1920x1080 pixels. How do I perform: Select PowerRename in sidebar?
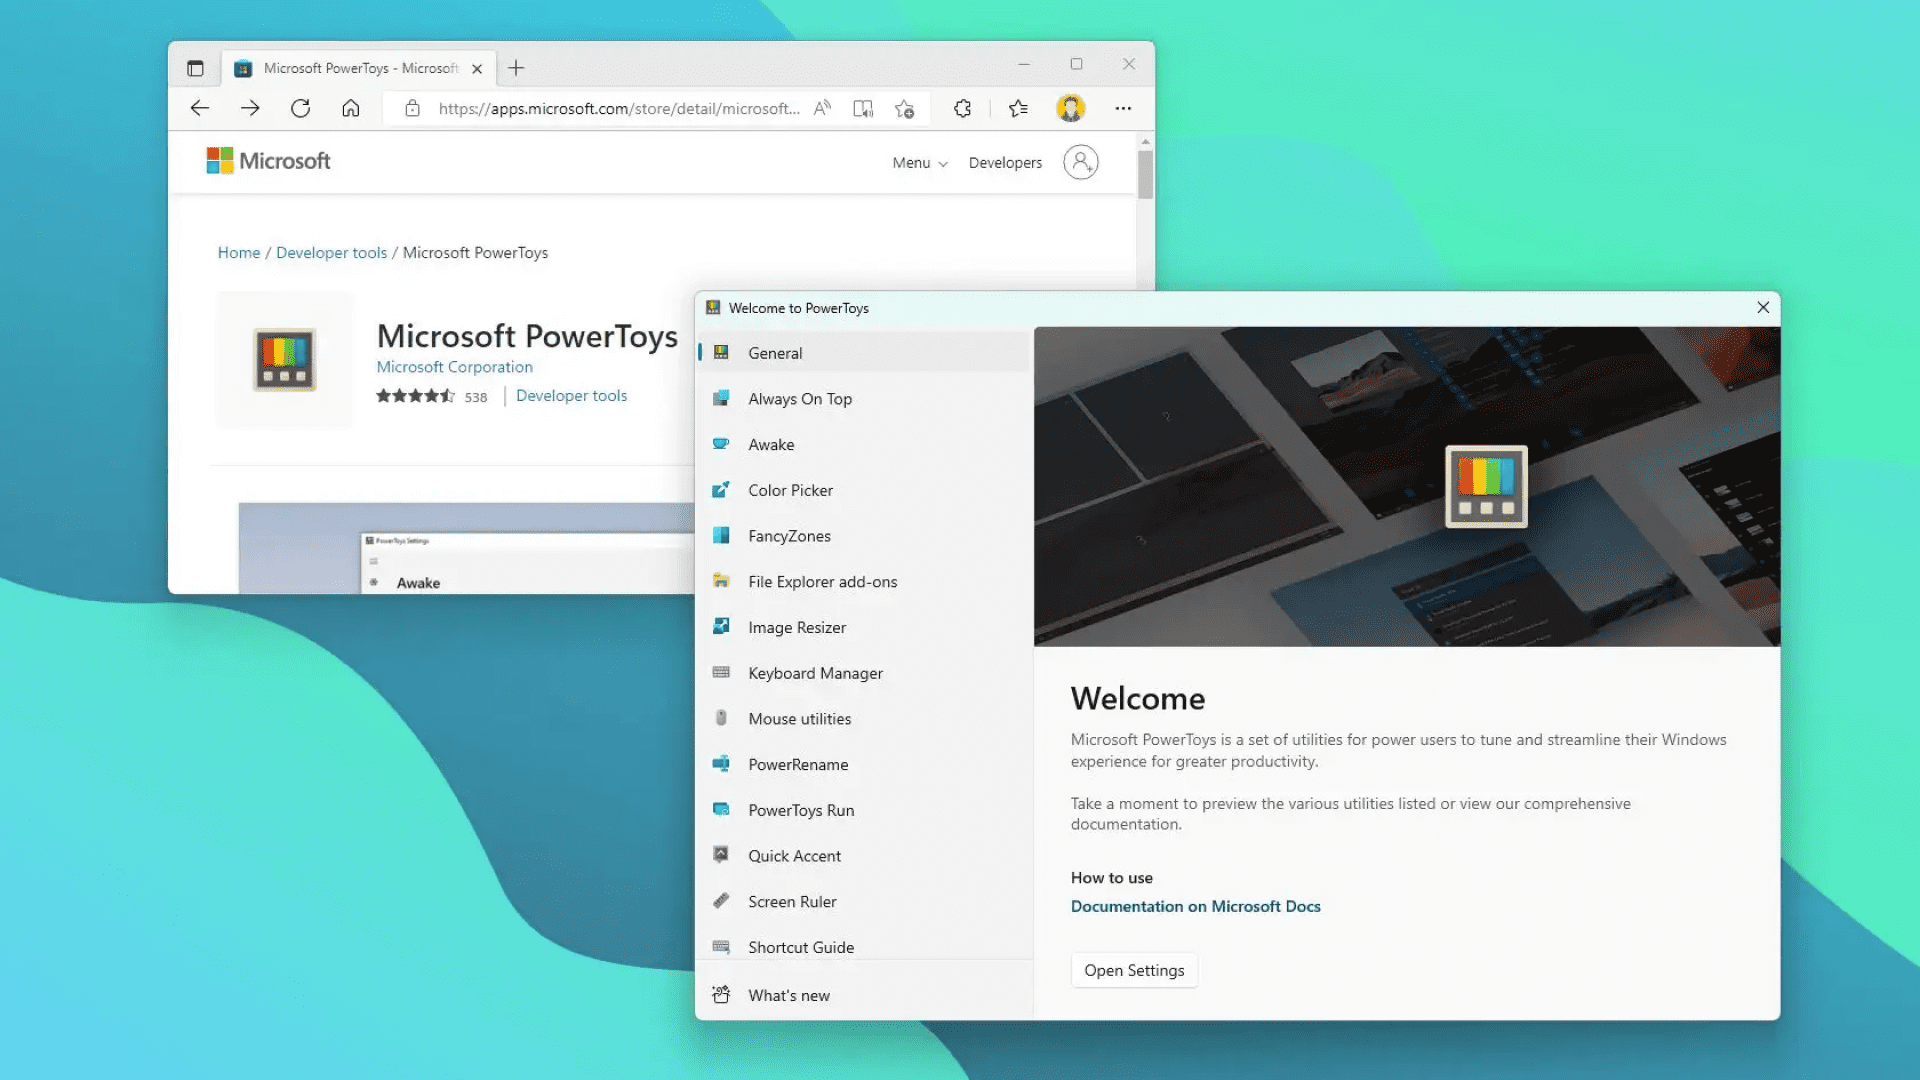click(x=864, y=764)
